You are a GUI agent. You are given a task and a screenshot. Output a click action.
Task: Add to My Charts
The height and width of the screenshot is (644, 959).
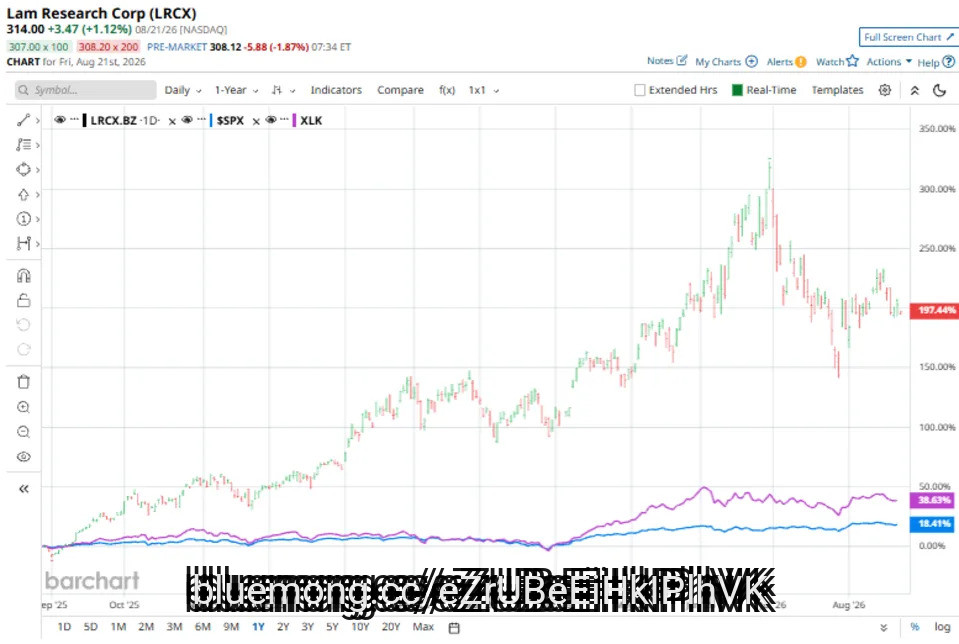click(727, 62)
